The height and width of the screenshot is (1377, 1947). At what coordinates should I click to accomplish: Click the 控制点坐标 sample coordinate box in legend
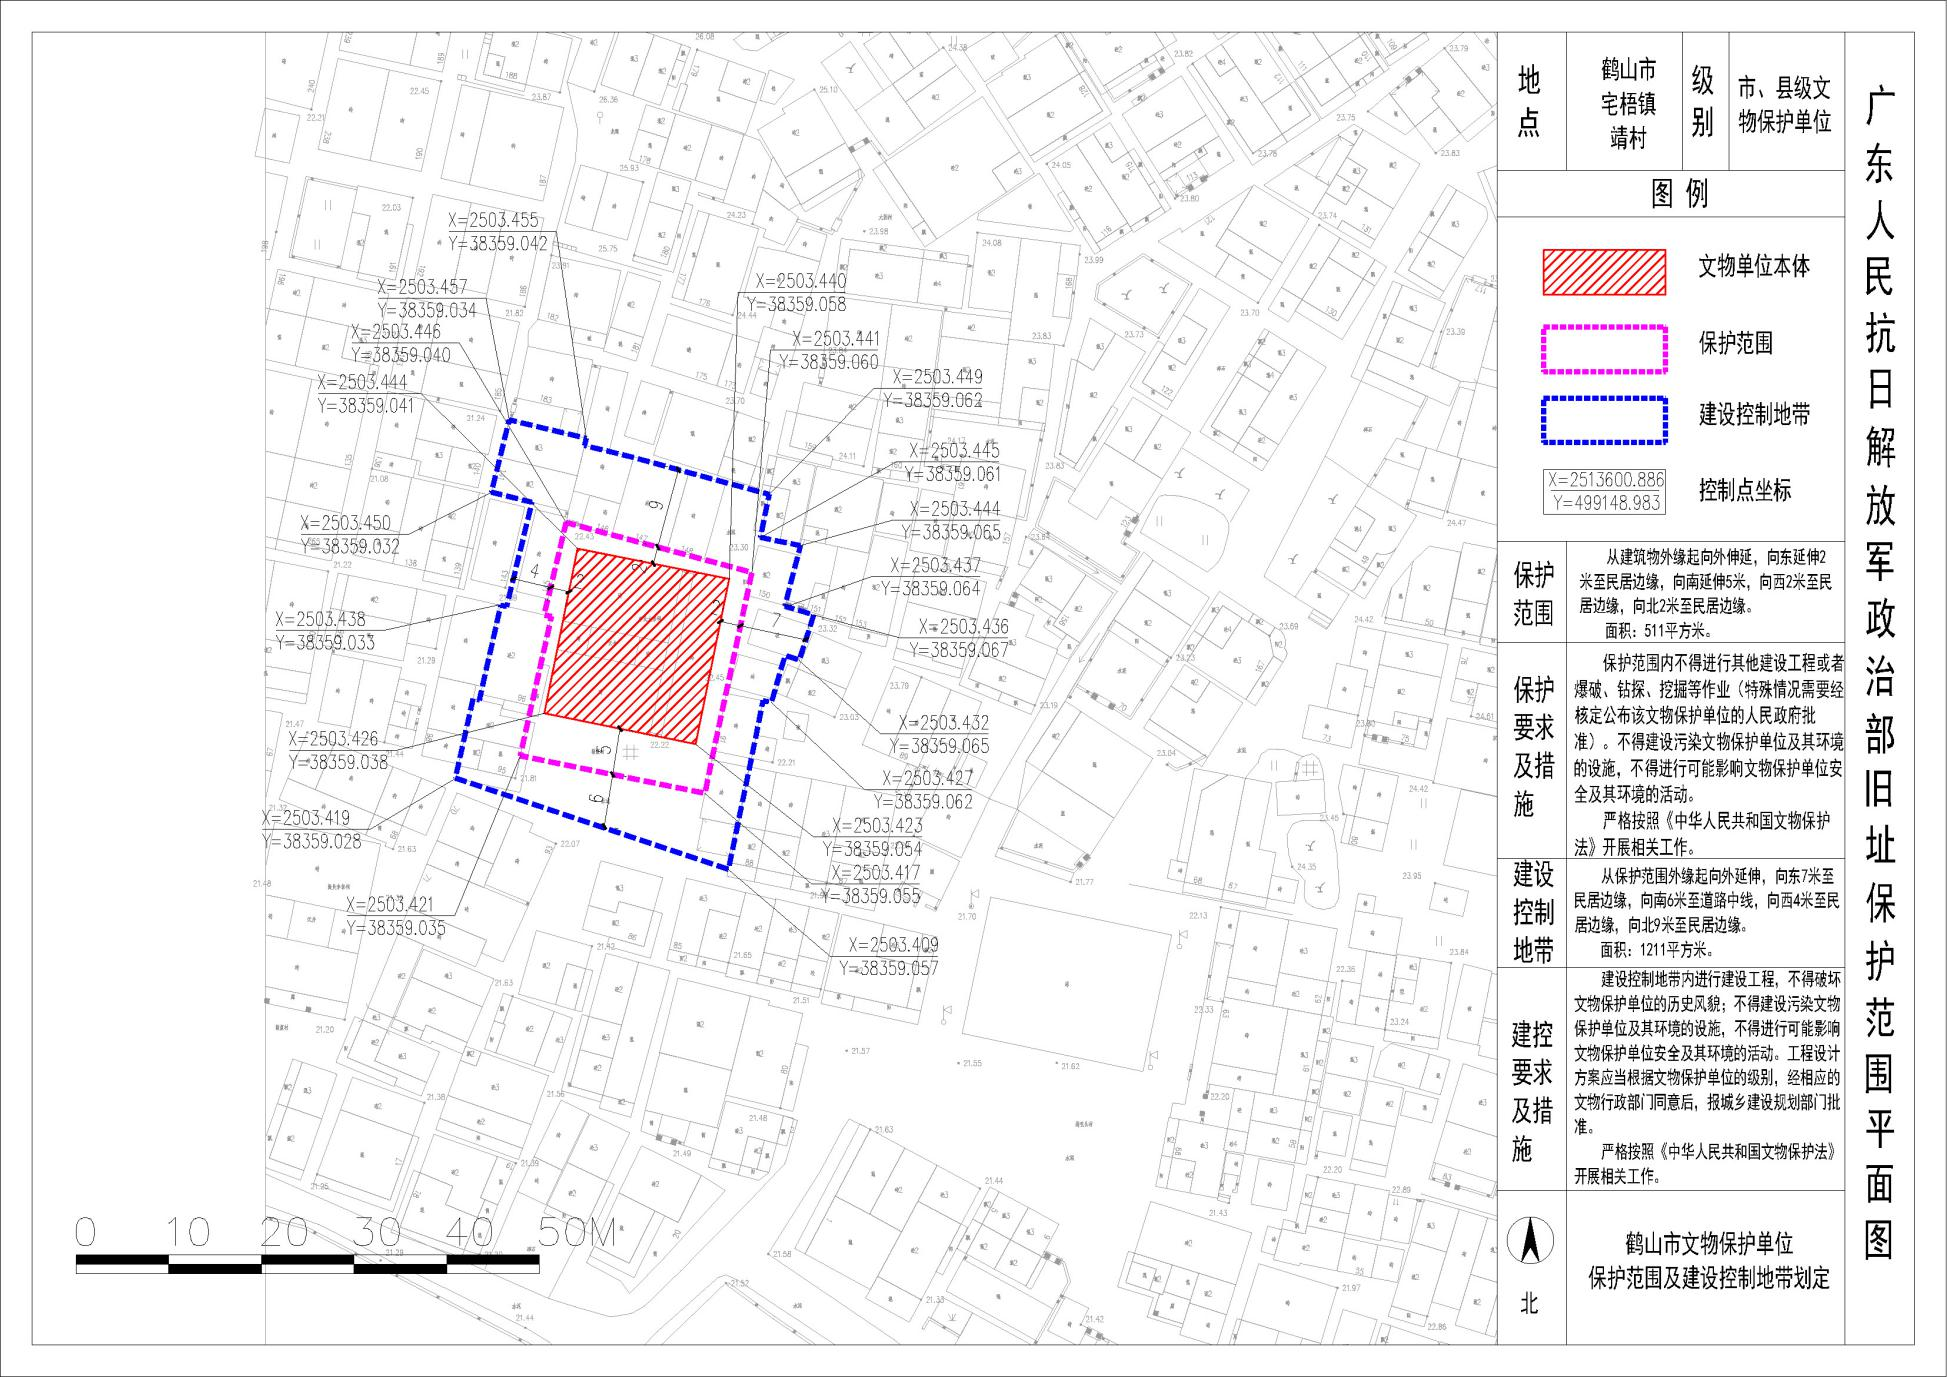pos(1604,491)
